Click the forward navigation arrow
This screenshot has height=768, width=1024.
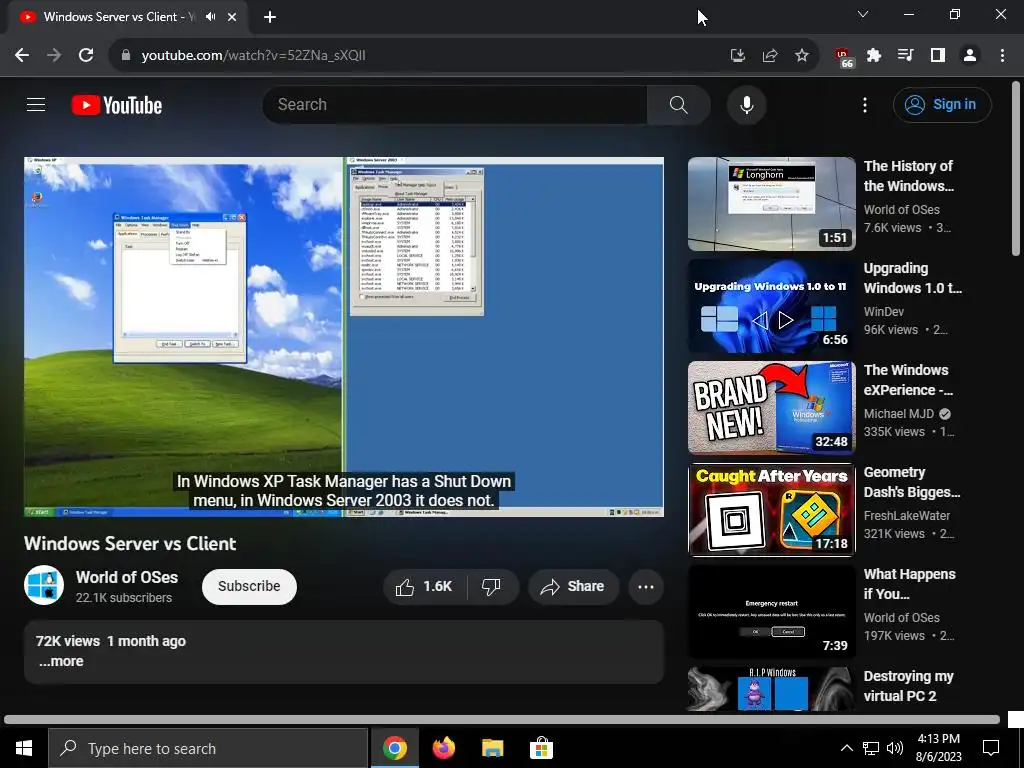coord(54,56)
